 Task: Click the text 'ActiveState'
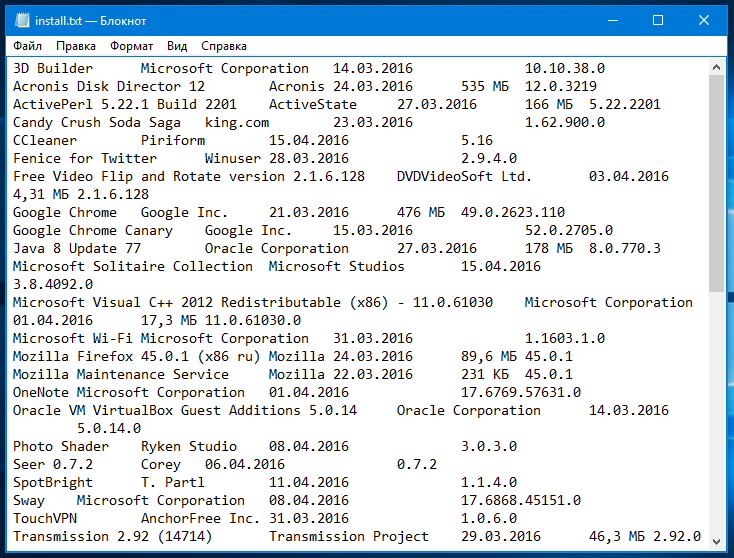tap(313, 104)
